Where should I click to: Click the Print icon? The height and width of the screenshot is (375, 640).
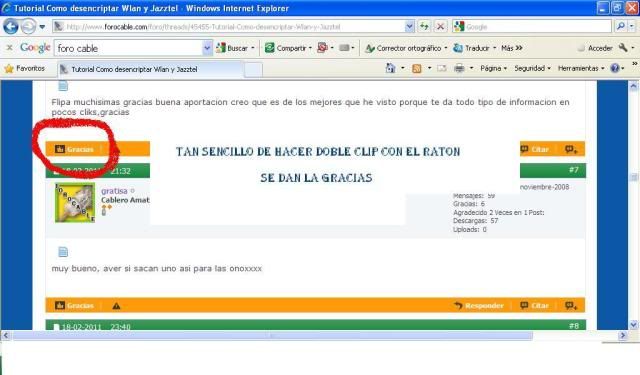[459, 68]
